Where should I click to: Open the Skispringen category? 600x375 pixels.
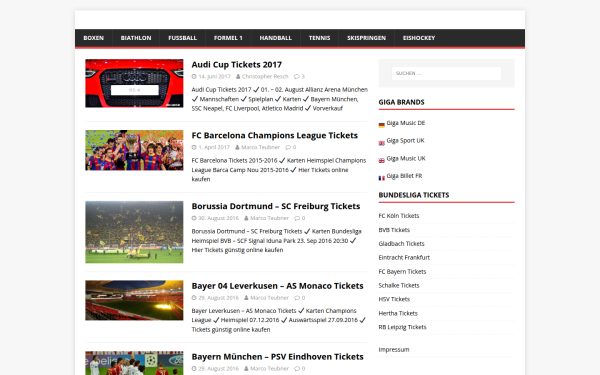(x=366, y=38)
